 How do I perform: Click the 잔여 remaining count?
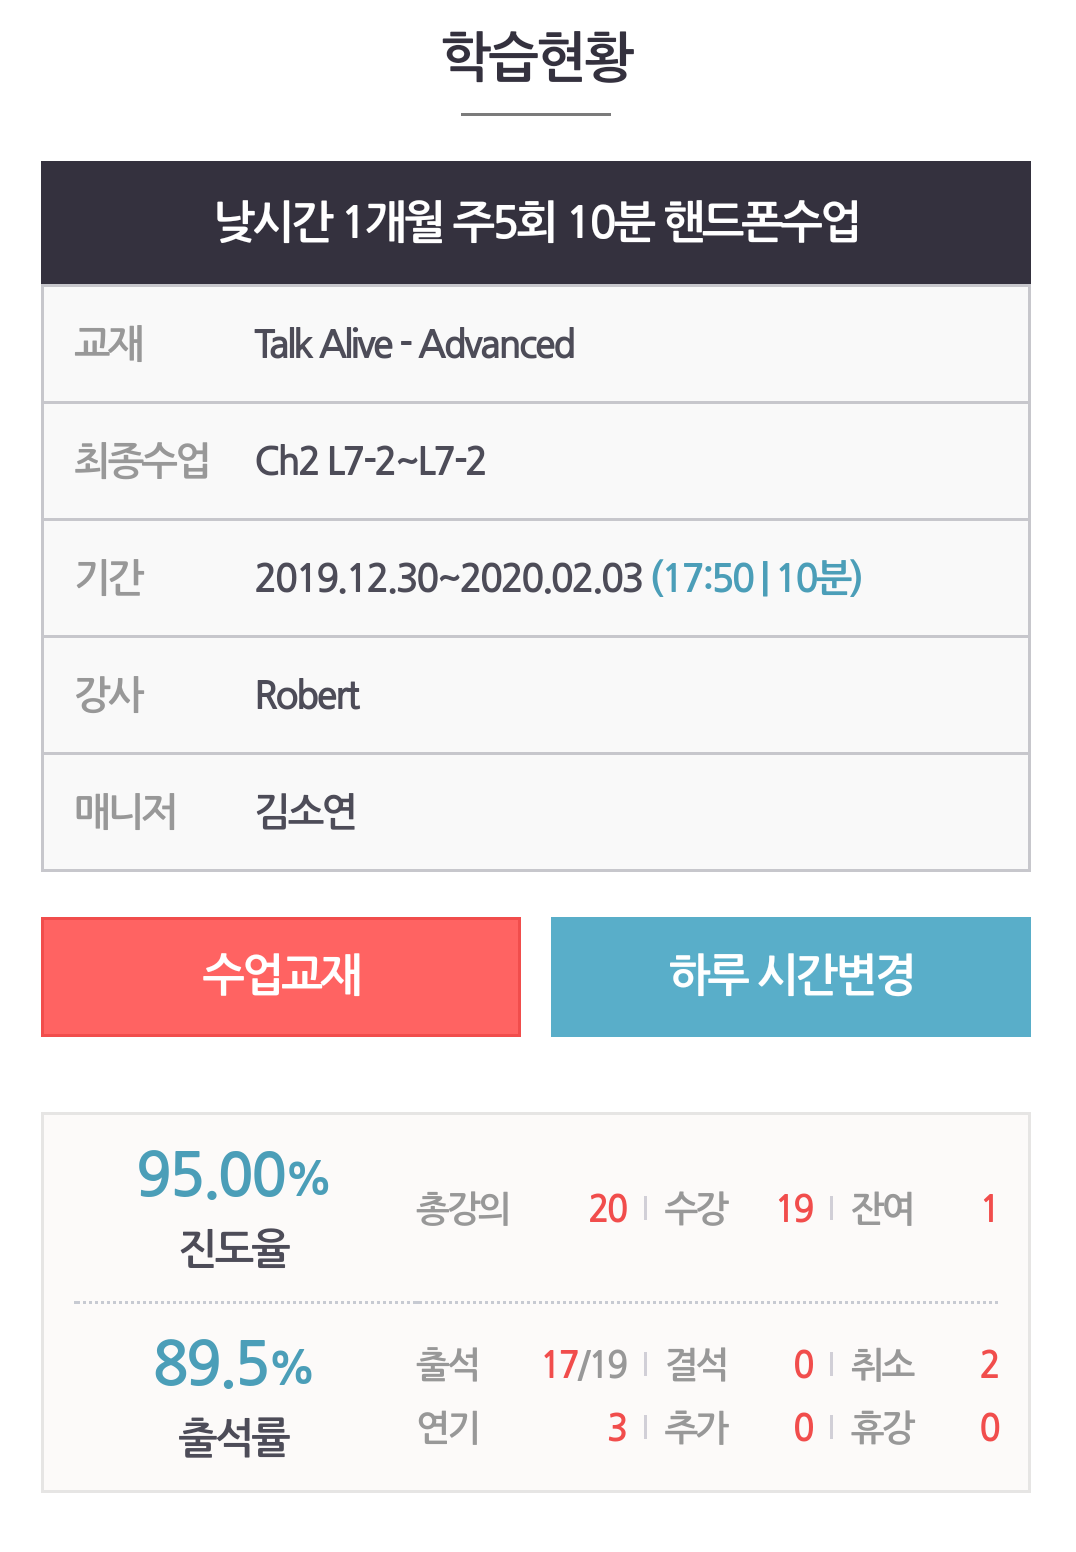988,1209
